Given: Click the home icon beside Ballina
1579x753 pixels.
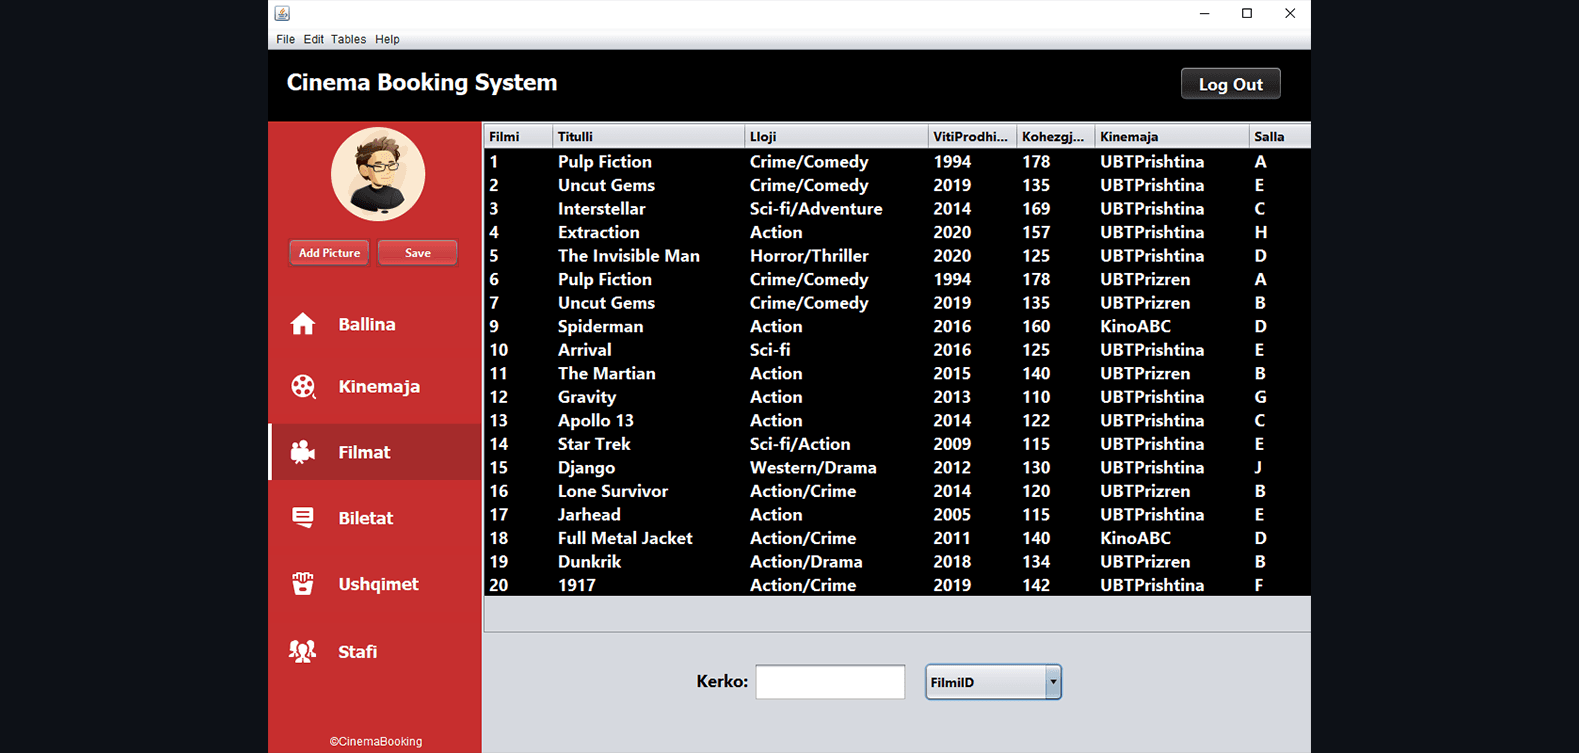Looking at the screenshot, I should click(x=303, y=324).
